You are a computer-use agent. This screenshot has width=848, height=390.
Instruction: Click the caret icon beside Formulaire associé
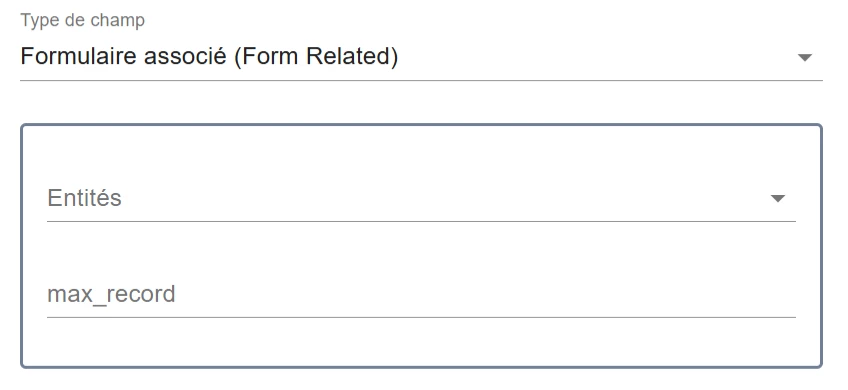[805, 57]
